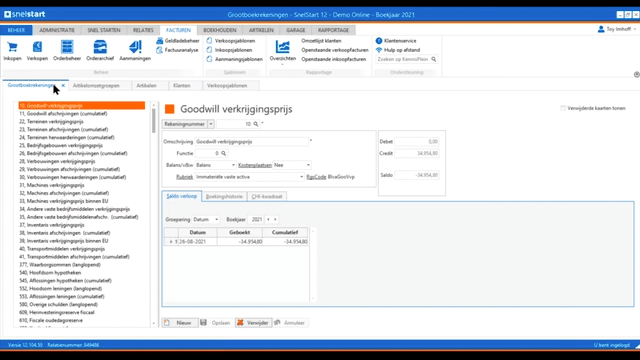The image size is (640, 360).
Task: Open Omzetlijst klanten report
Action: point(321,41)
